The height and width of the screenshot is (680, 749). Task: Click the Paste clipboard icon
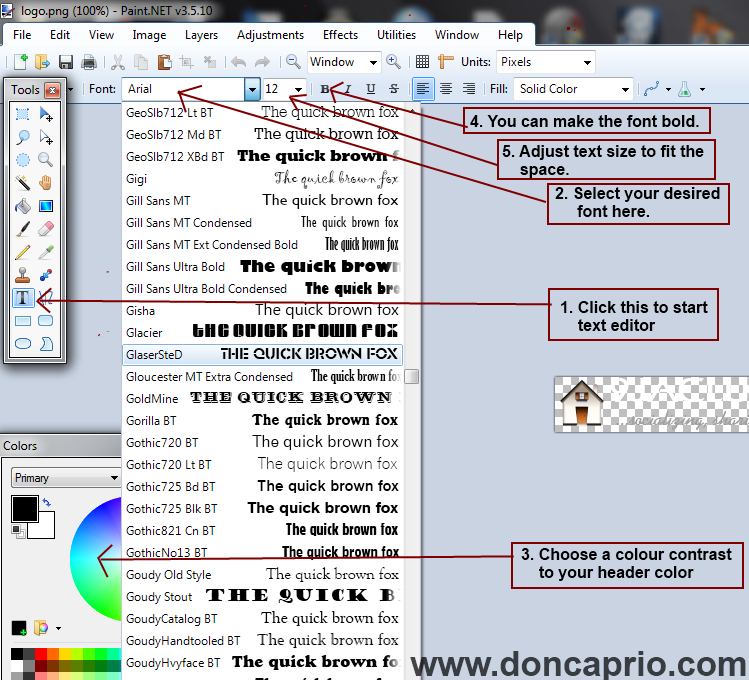(164, 62)
